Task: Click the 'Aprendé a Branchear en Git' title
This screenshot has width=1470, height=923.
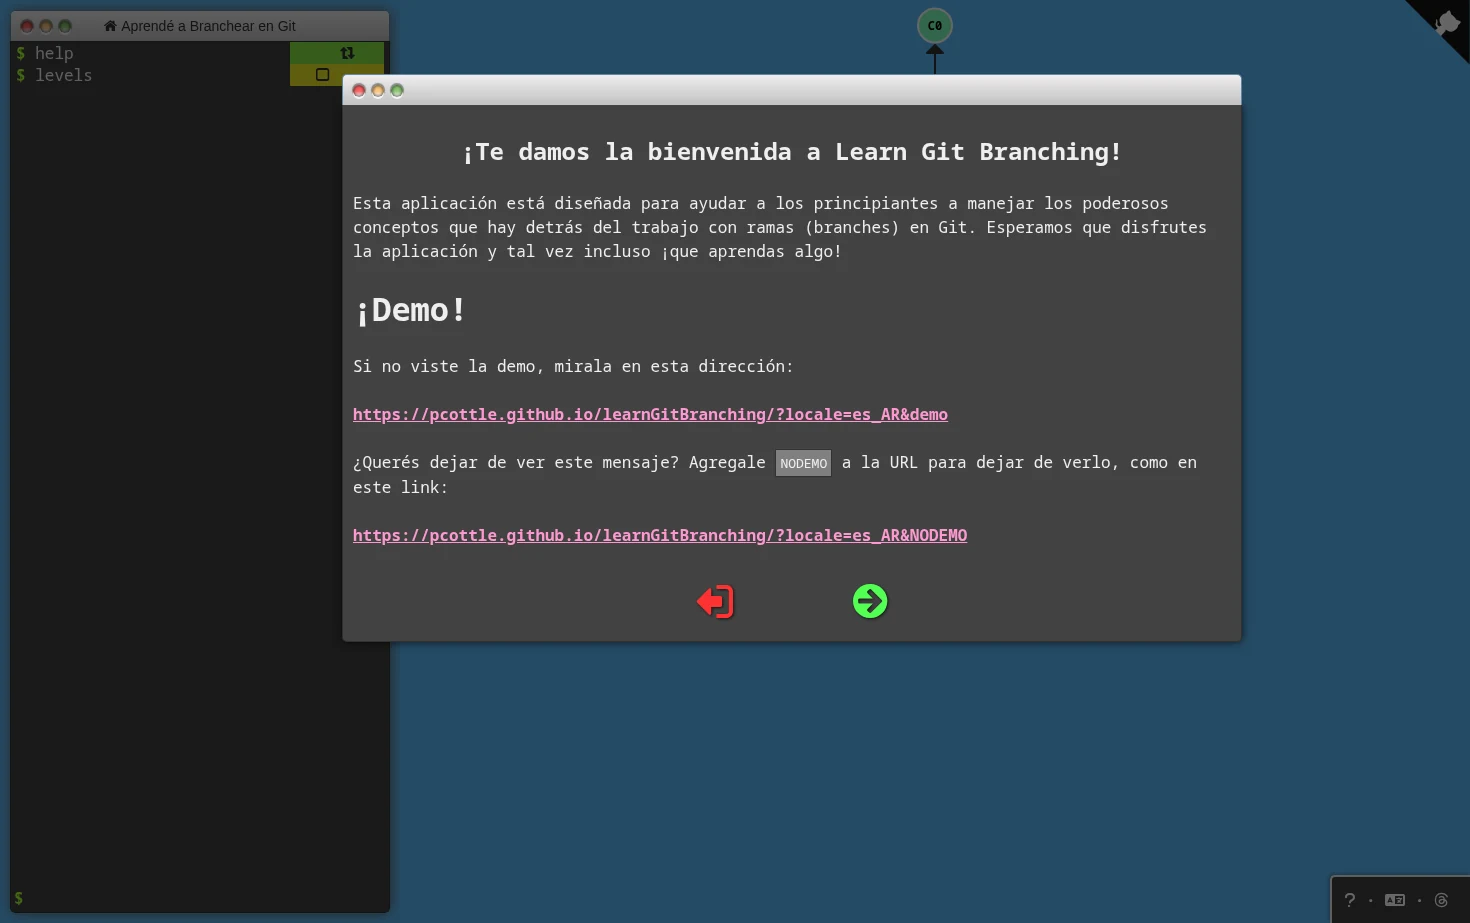Action: [208, 26]
